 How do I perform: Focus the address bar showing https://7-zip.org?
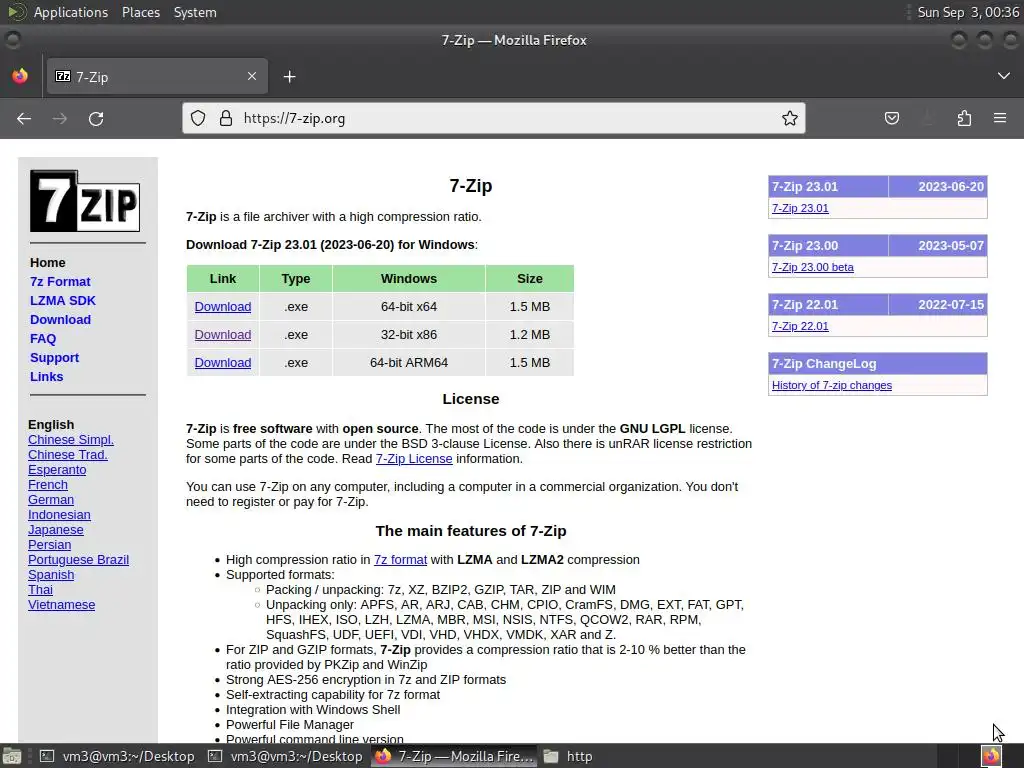click(493, 118)
